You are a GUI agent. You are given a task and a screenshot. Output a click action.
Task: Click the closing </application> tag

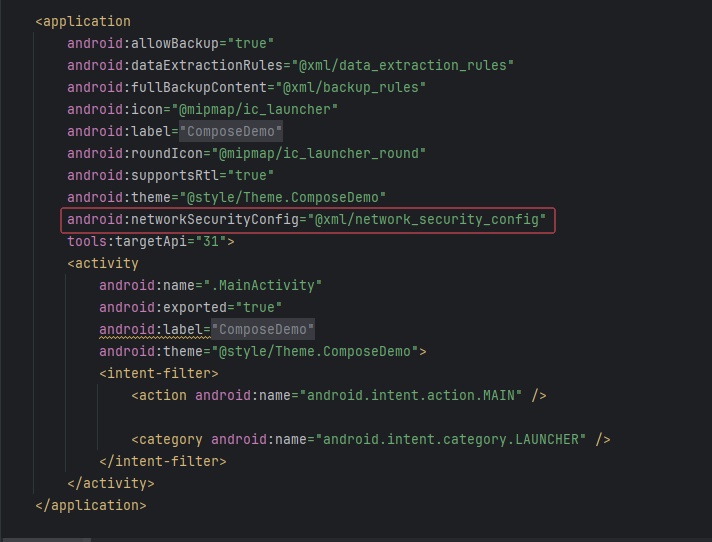[x=91, y=506]
